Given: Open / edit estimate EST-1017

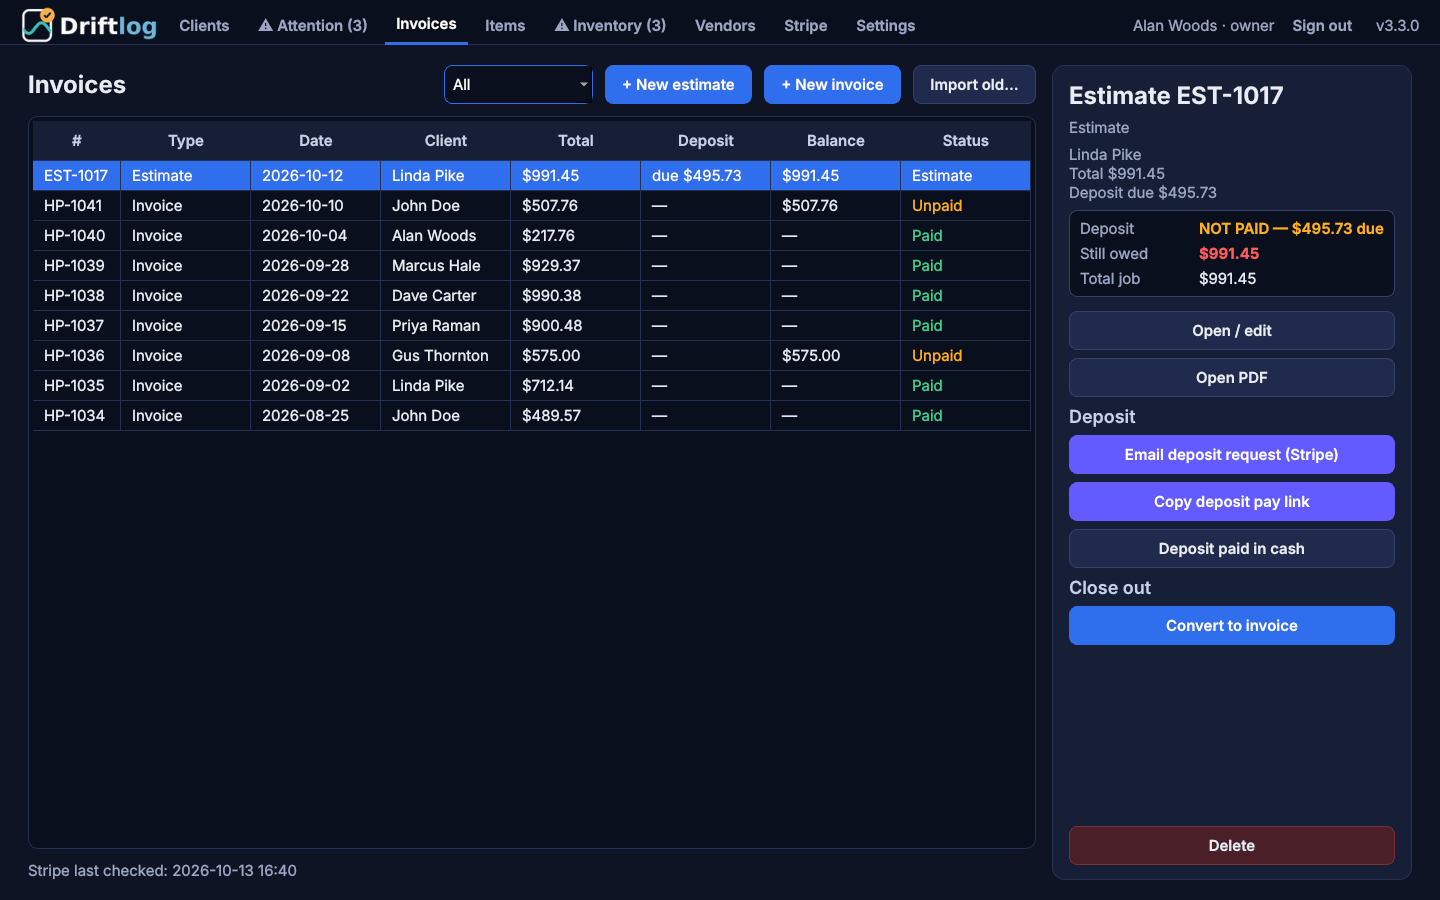Looking at the screenshot, I should pyautogui.click(x=1232, y=331).
